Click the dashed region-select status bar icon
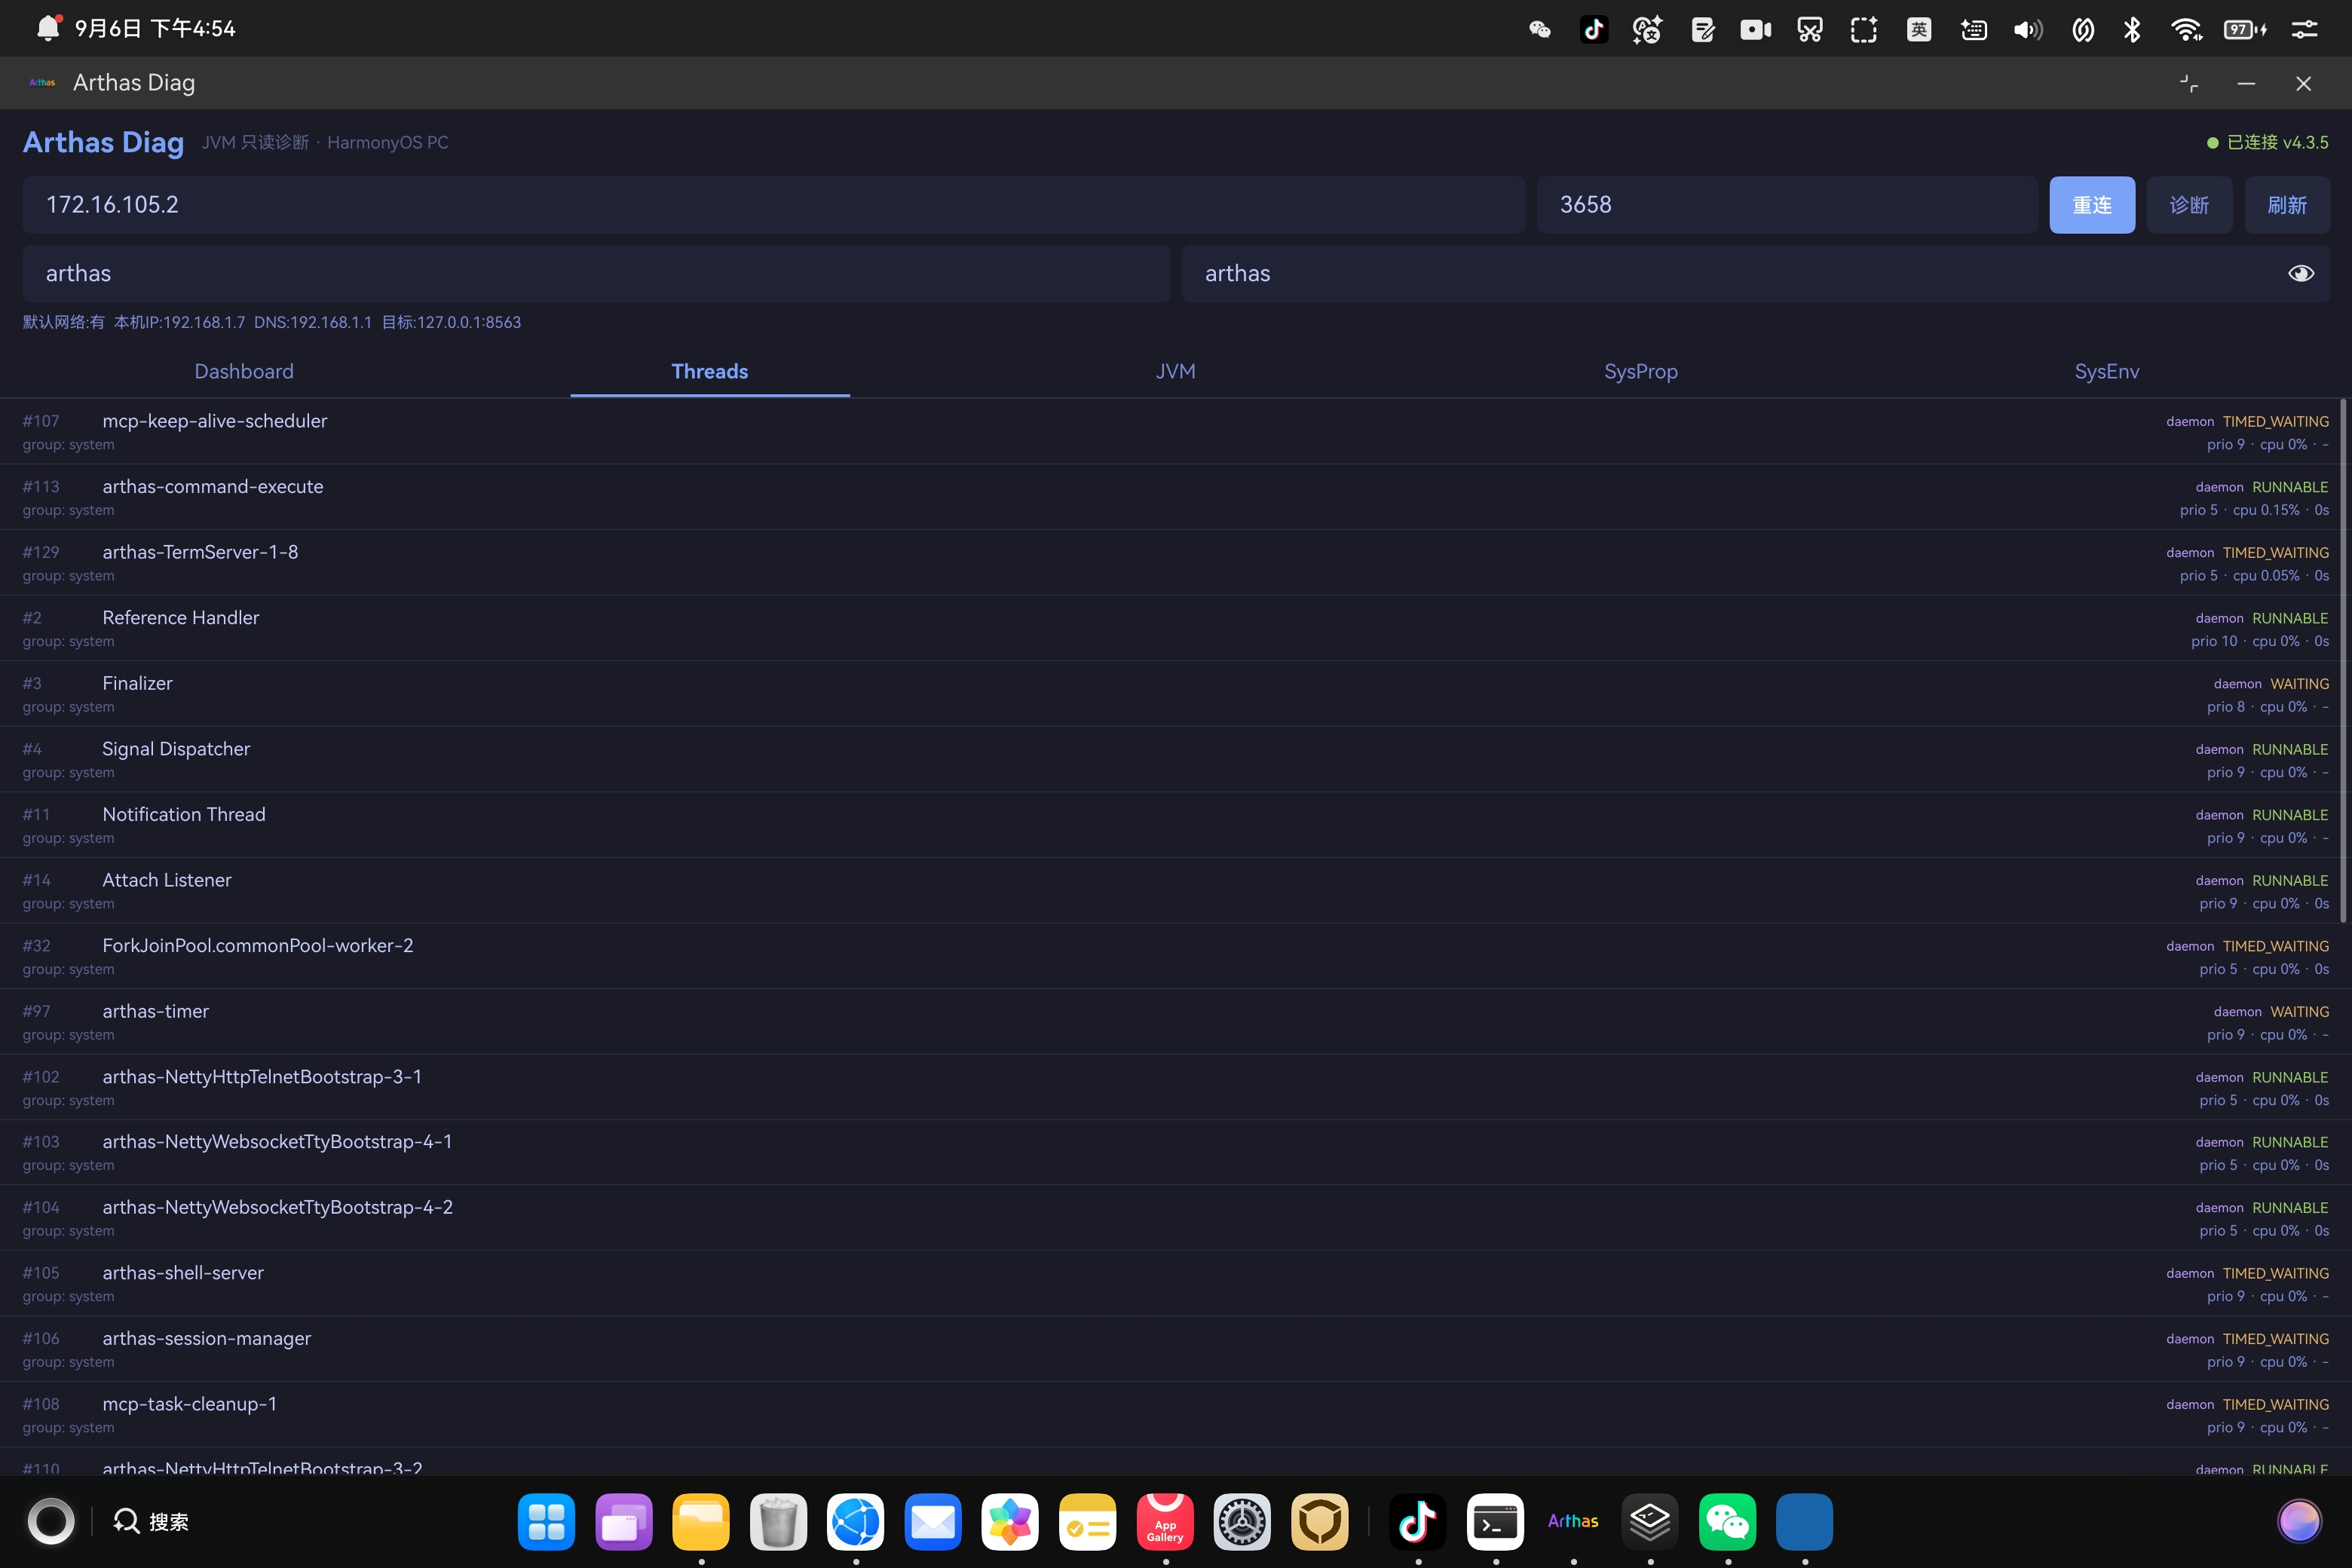The width and height of the screenshot is (2352, 1568). (x=1864, y=29)
